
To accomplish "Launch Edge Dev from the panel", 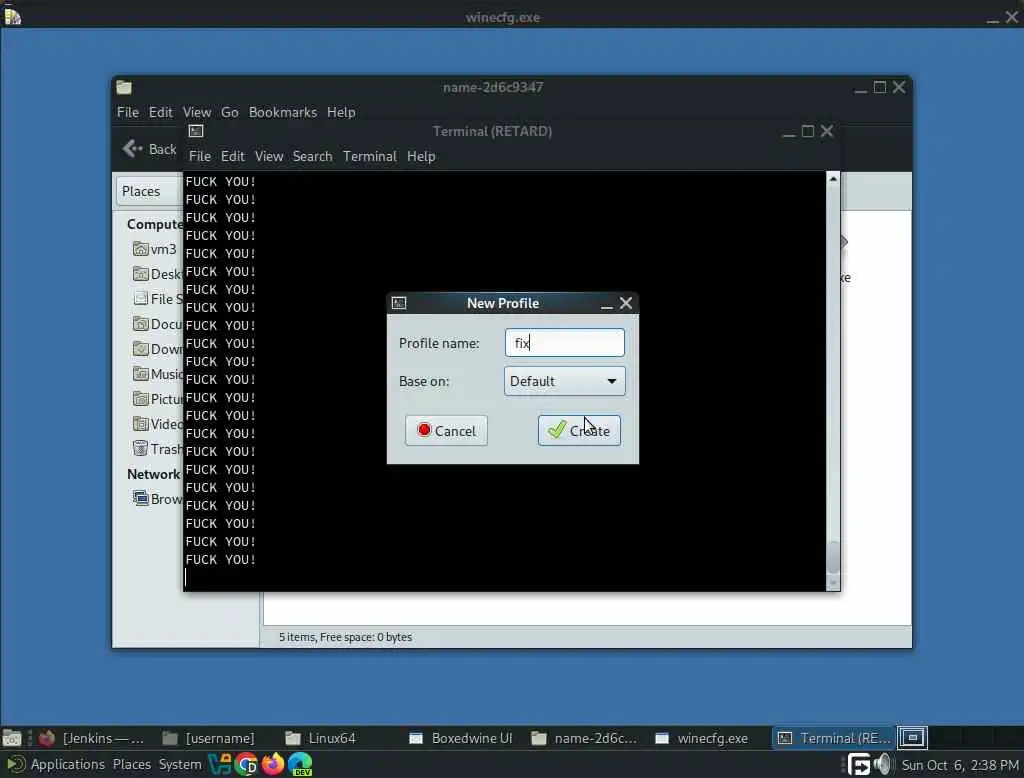I will (x=300, y=764).
